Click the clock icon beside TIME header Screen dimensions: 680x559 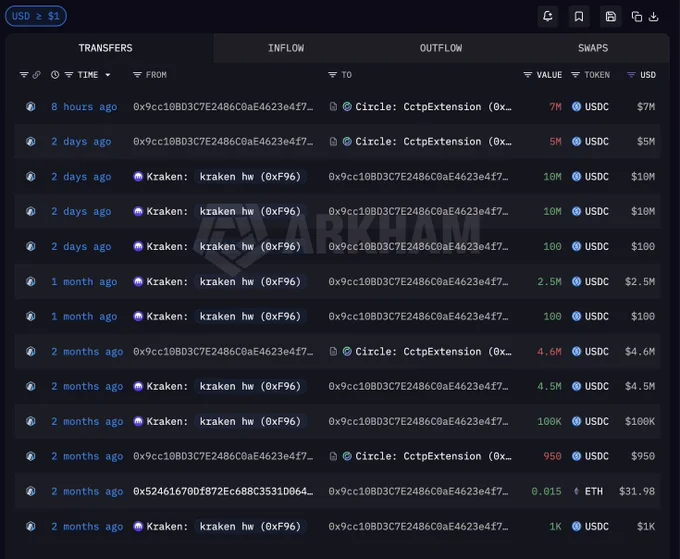pyautogui.click(x=55, y=75)
